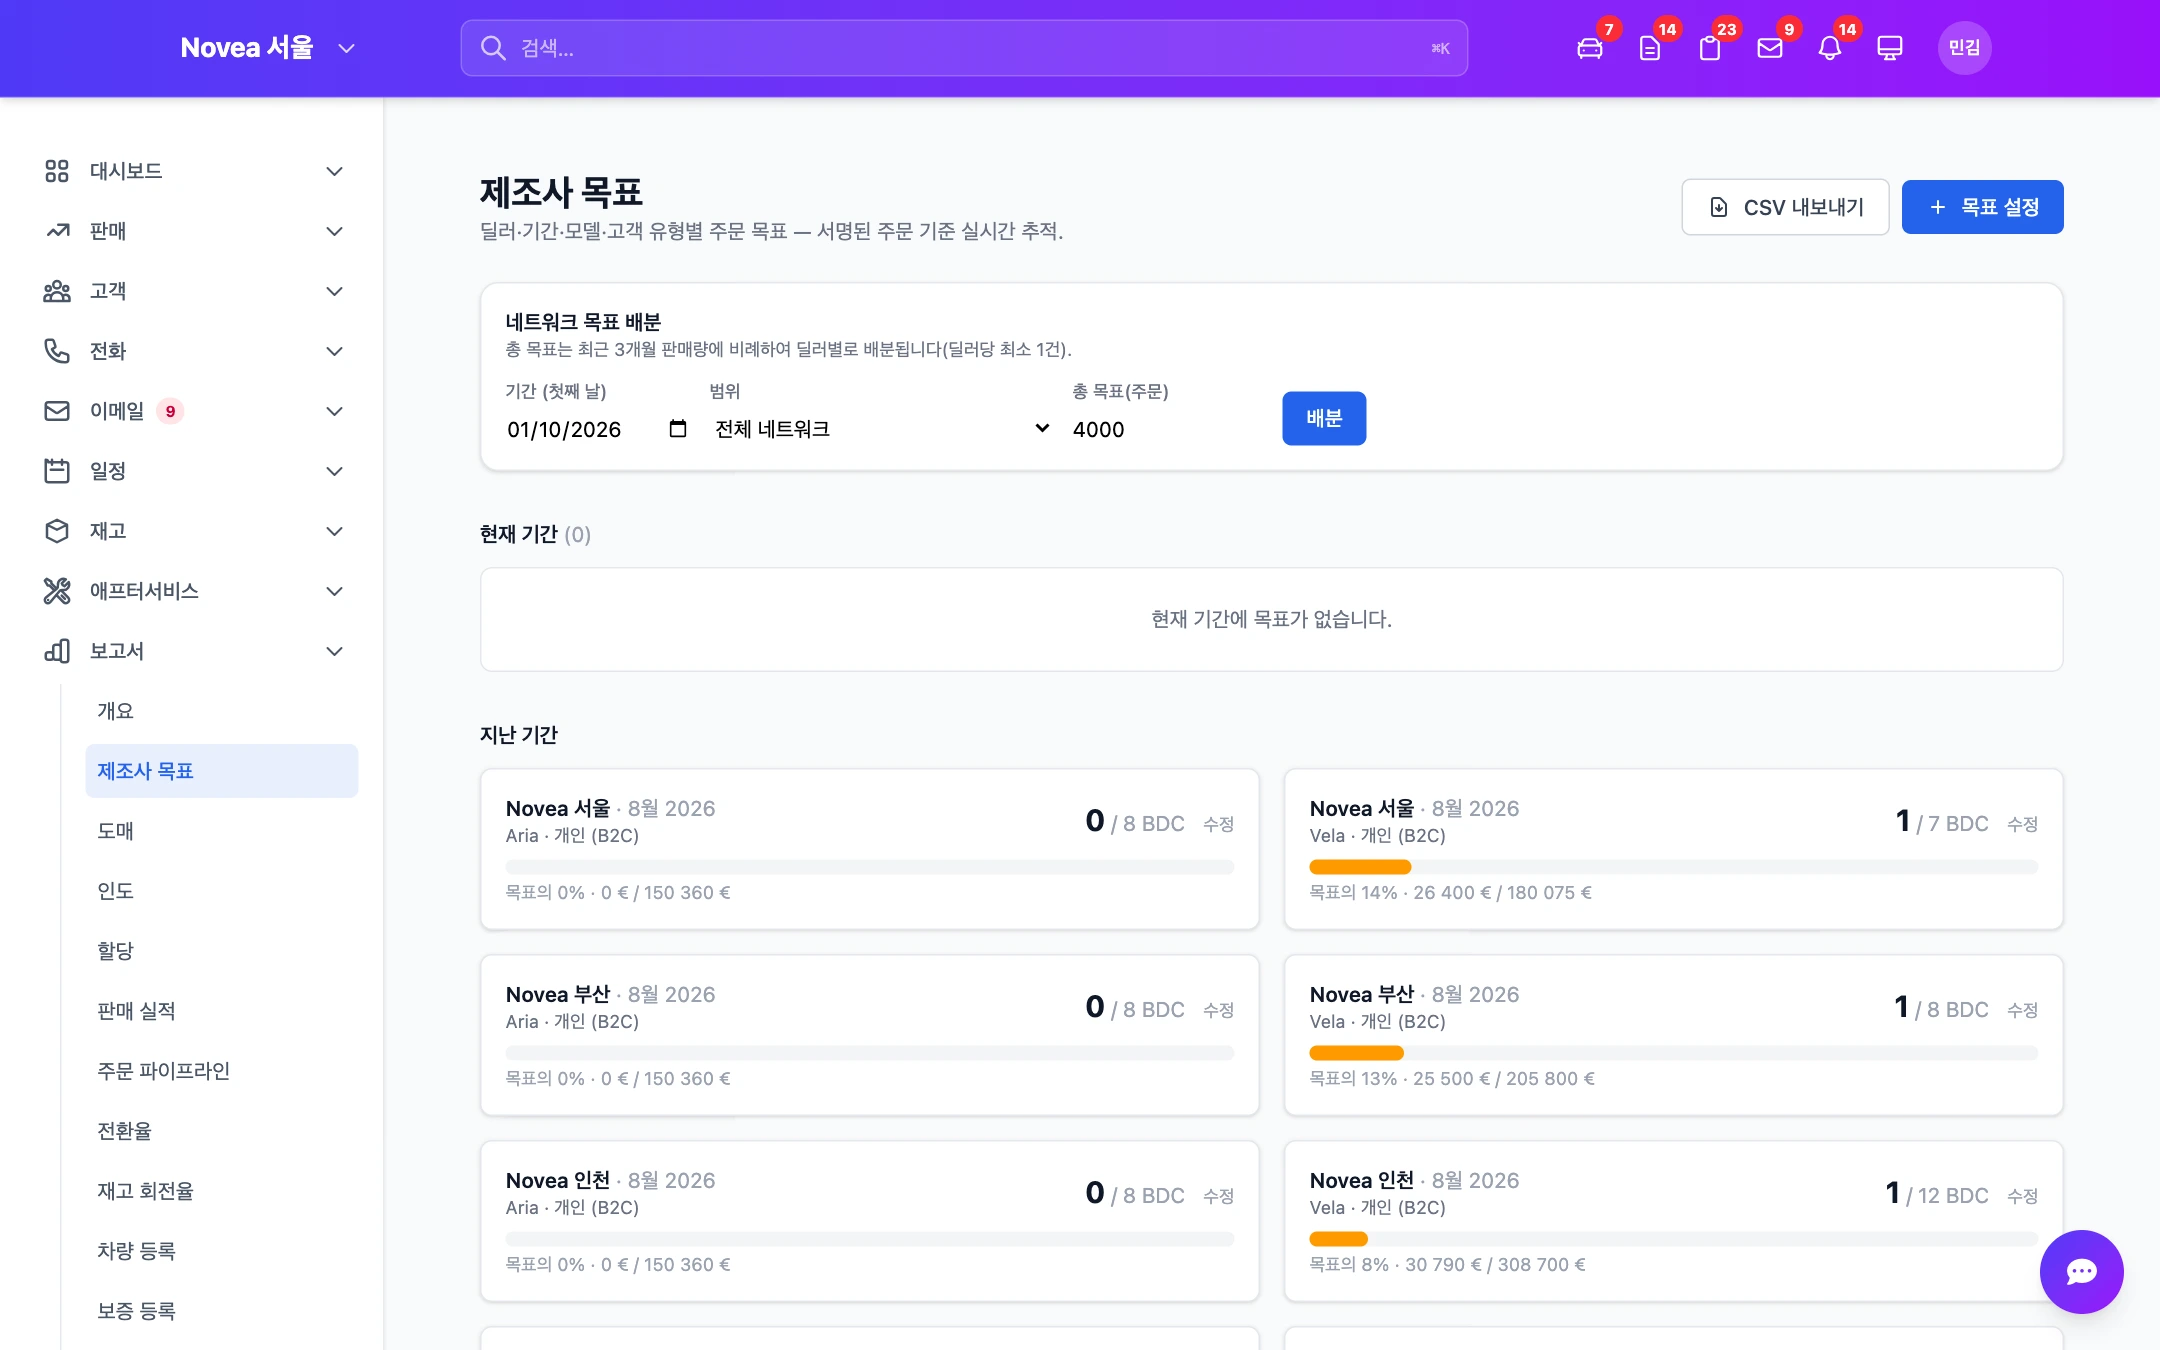This screenshot has height=1350, width=2160.
Task: Open the 재고 회전율 report page
Action: click(x=221, y=1191)
